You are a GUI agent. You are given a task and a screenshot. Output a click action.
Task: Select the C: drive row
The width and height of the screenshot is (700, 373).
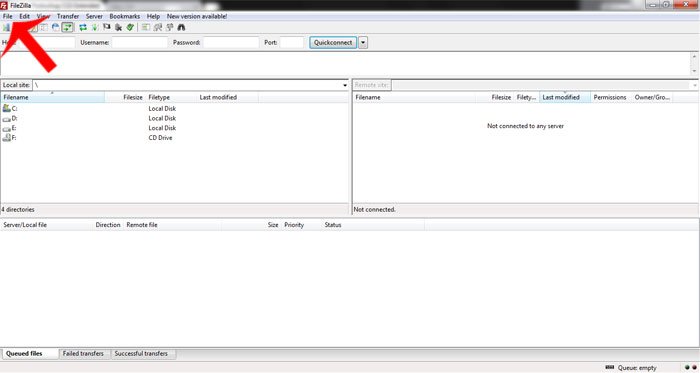click(x=175, y=108)
